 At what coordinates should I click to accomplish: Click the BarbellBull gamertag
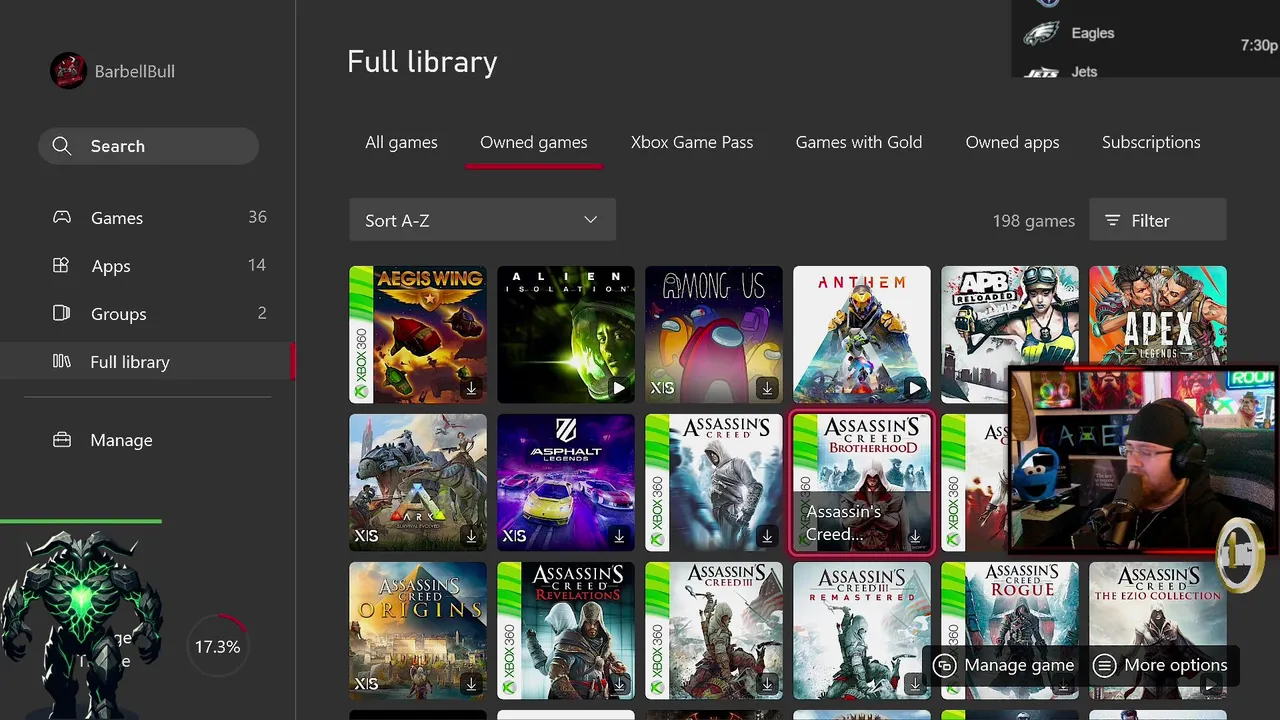click(x=135, y=72)
